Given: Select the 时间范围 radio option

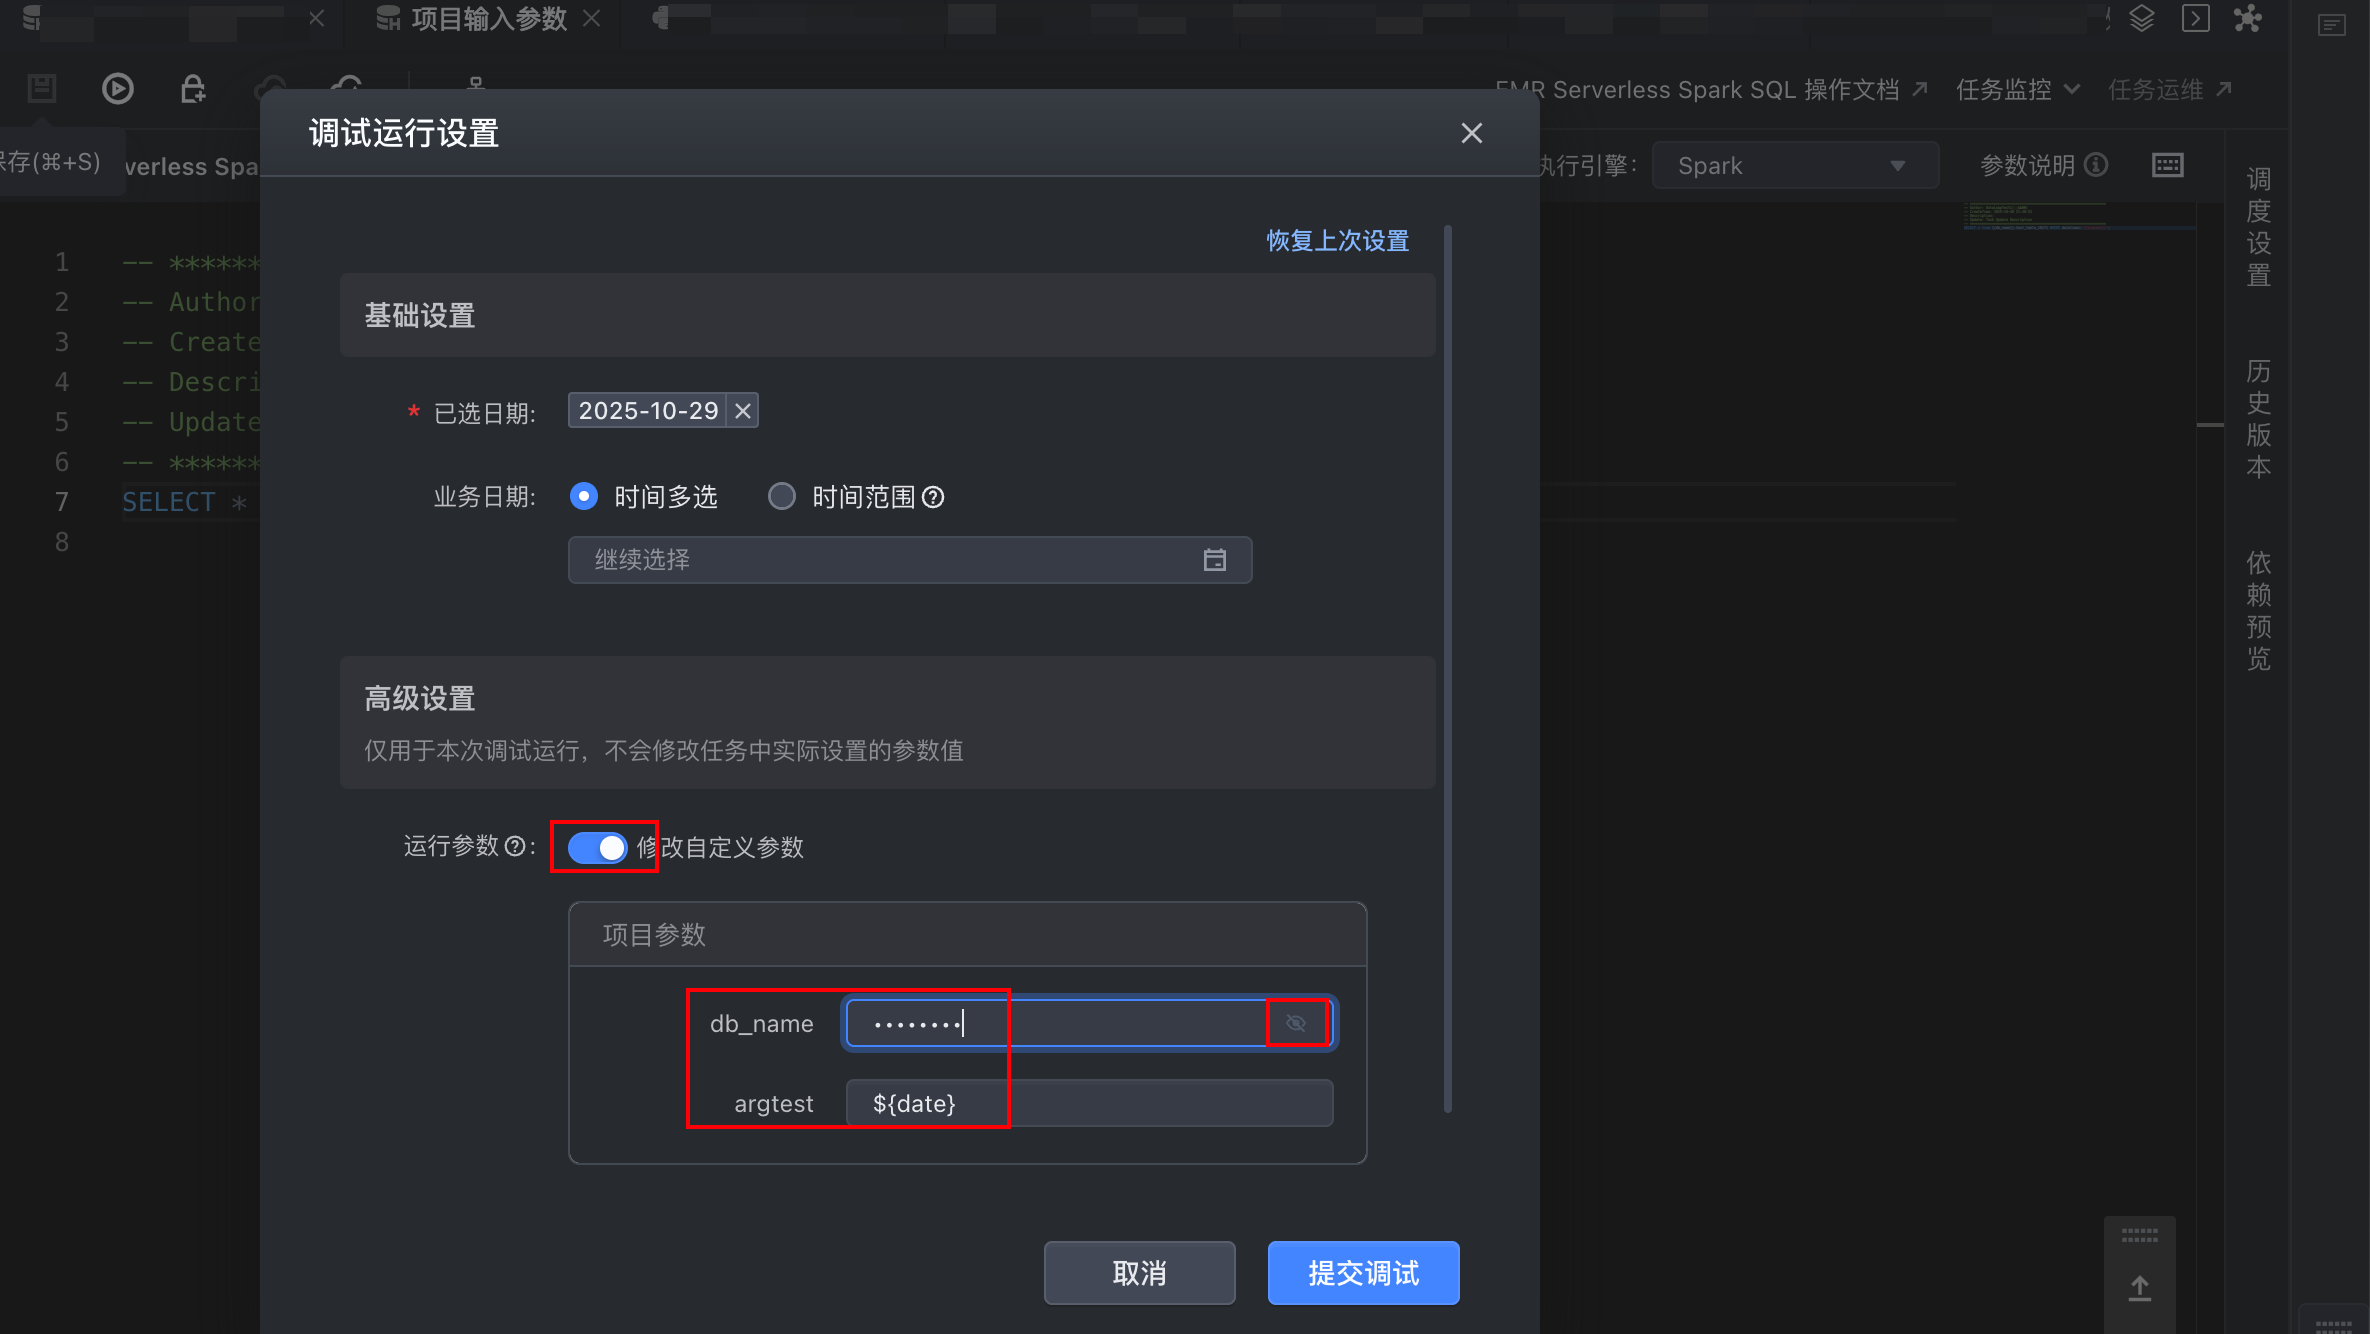Looking at the screenshot, I should pyautogui.click(x=781, y=497).
